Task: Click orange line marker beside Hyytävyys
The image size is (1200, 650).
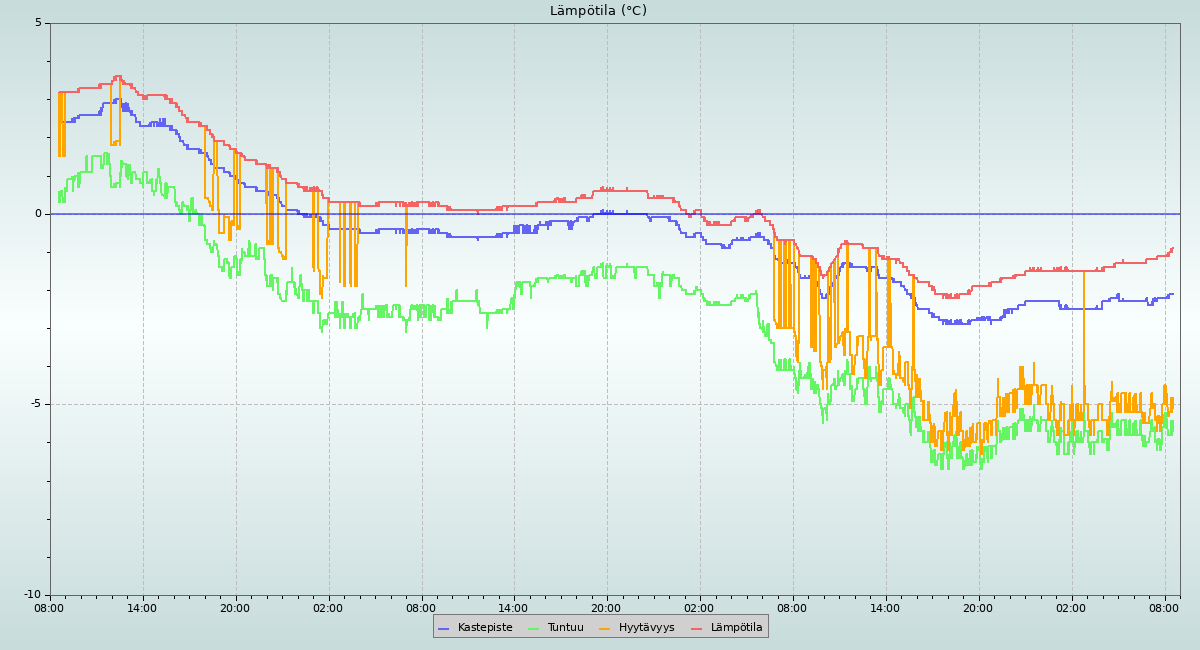Action: [x=605, y=628]
